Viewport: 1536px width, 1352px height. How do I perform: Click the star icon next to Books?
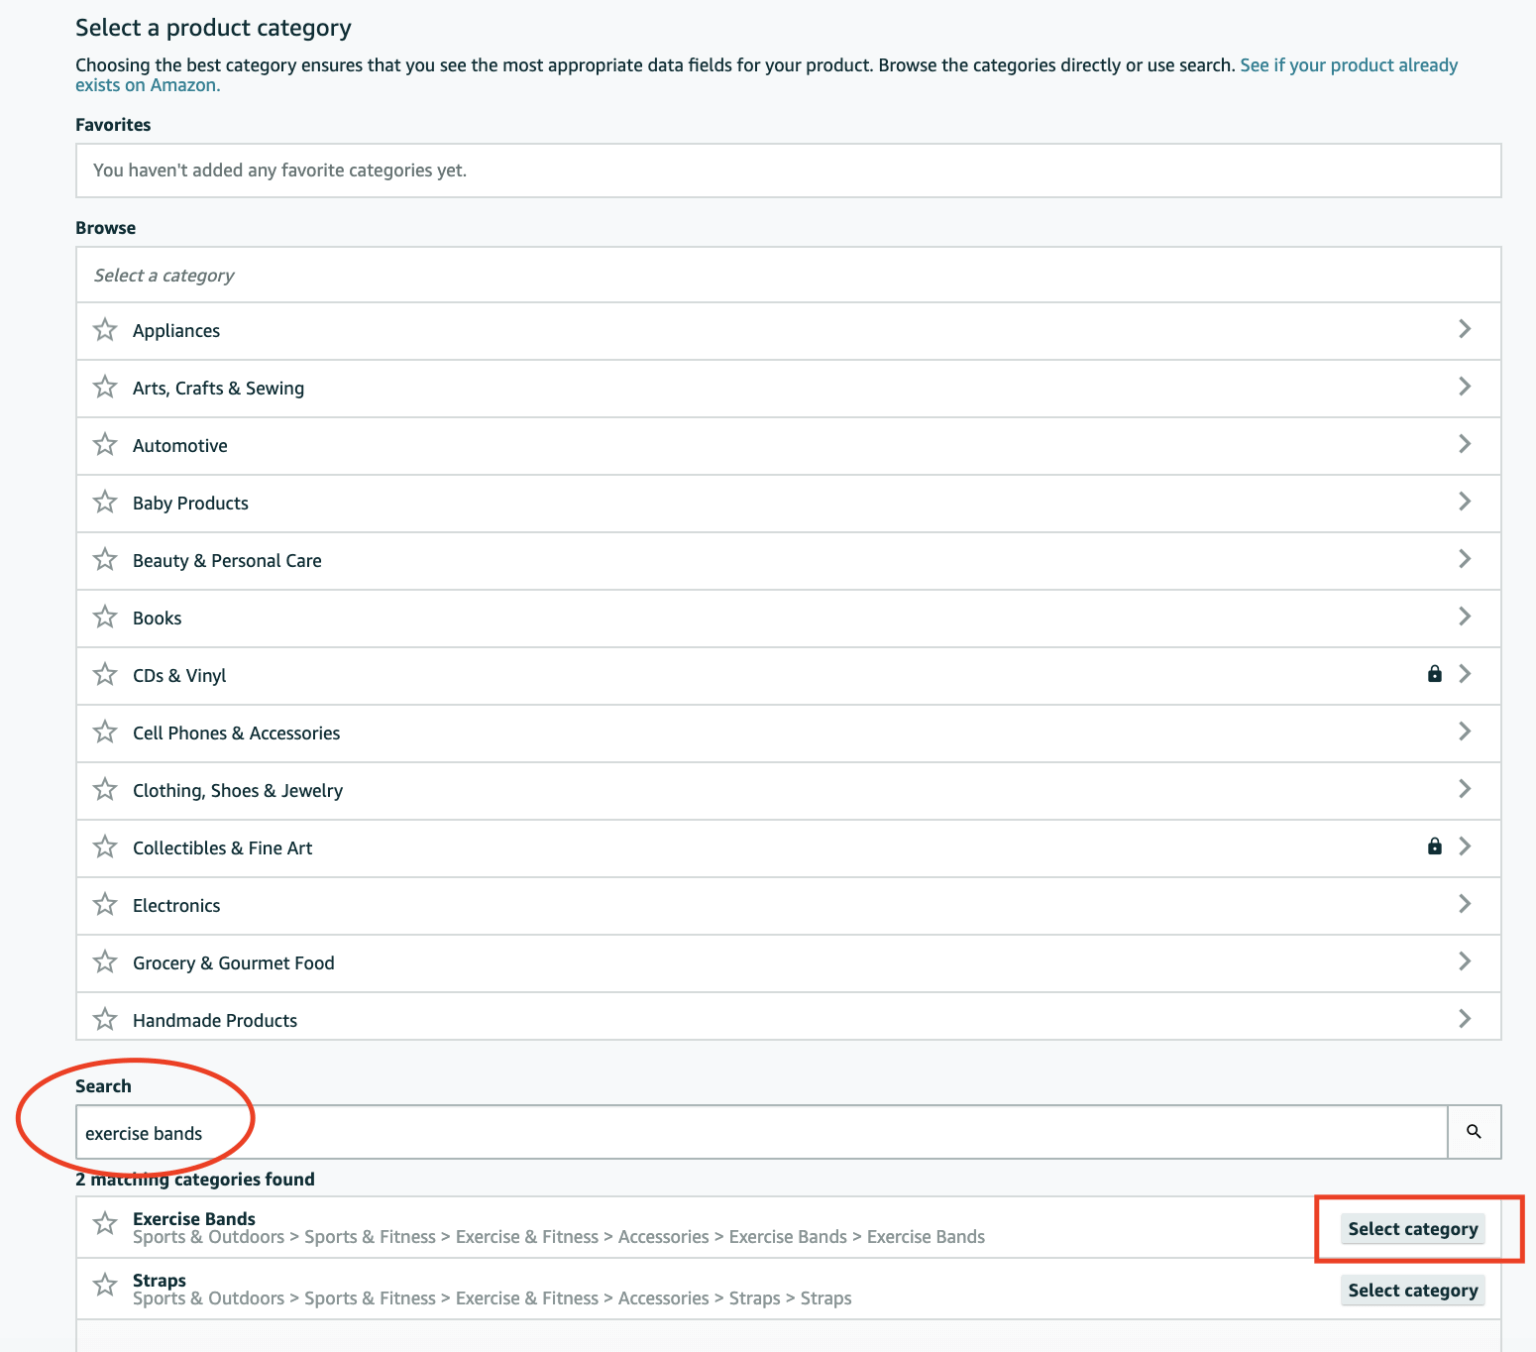click(105, 617)
